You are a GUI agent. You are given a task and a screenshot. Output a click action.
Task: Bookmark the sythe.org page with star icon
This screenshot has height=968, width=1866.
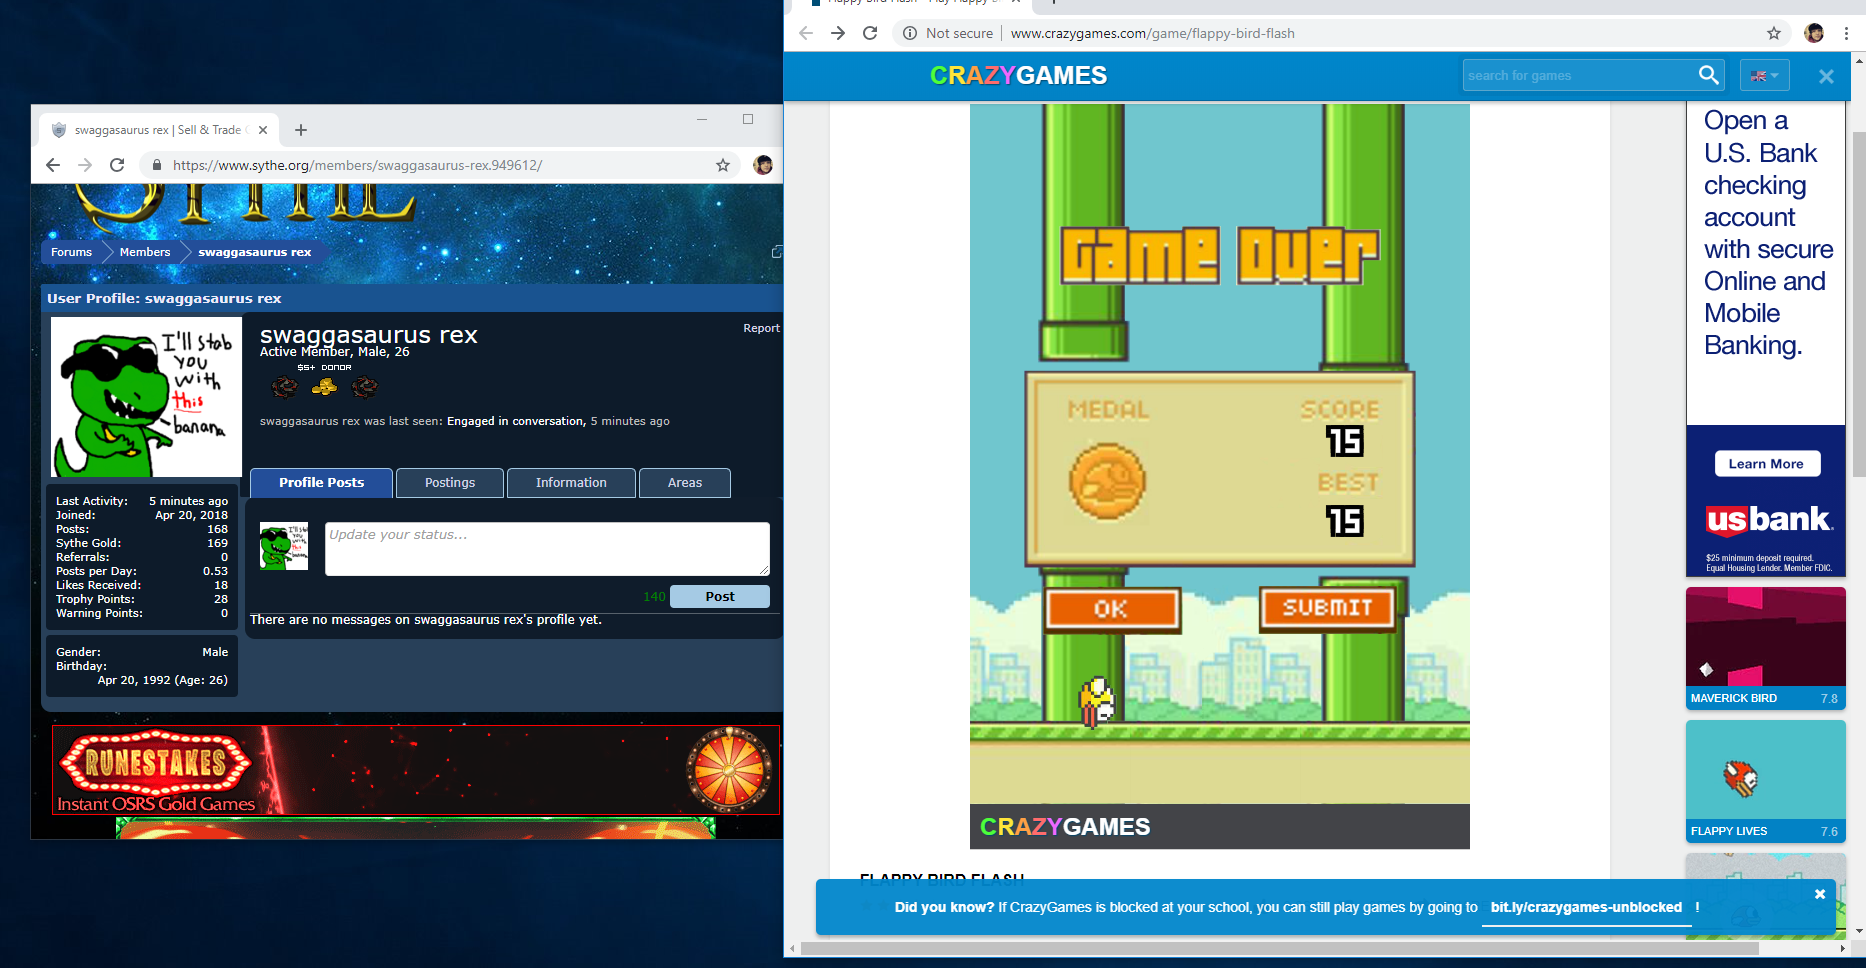(723, 165)
